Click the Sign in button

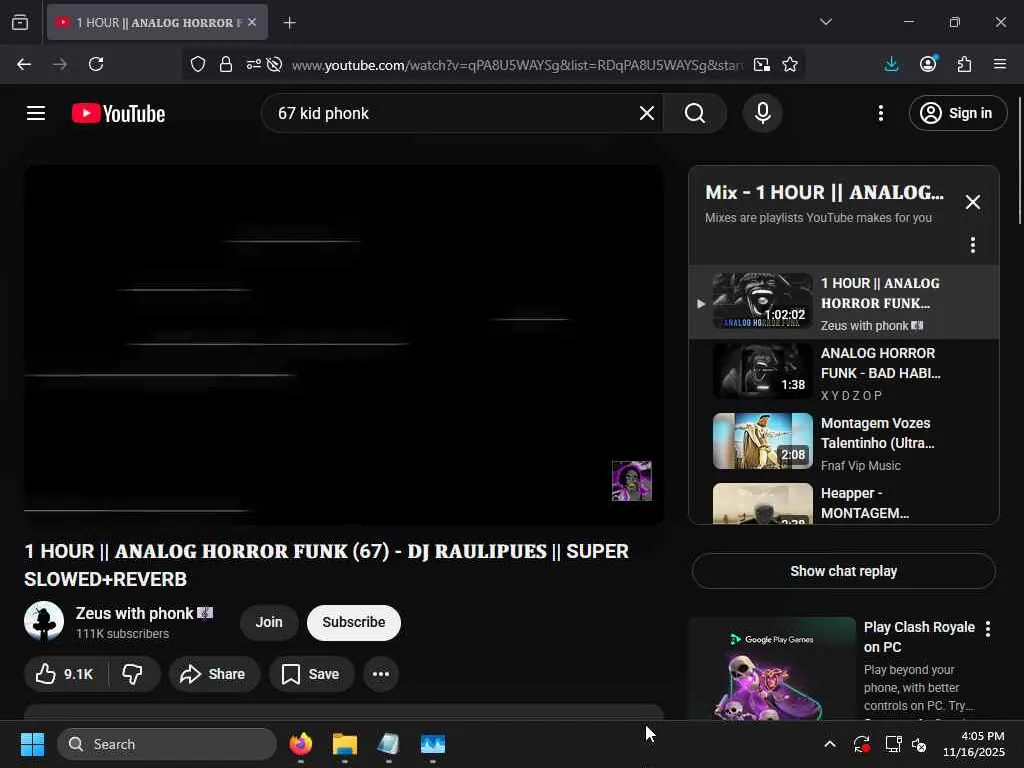tap(957, 113)
